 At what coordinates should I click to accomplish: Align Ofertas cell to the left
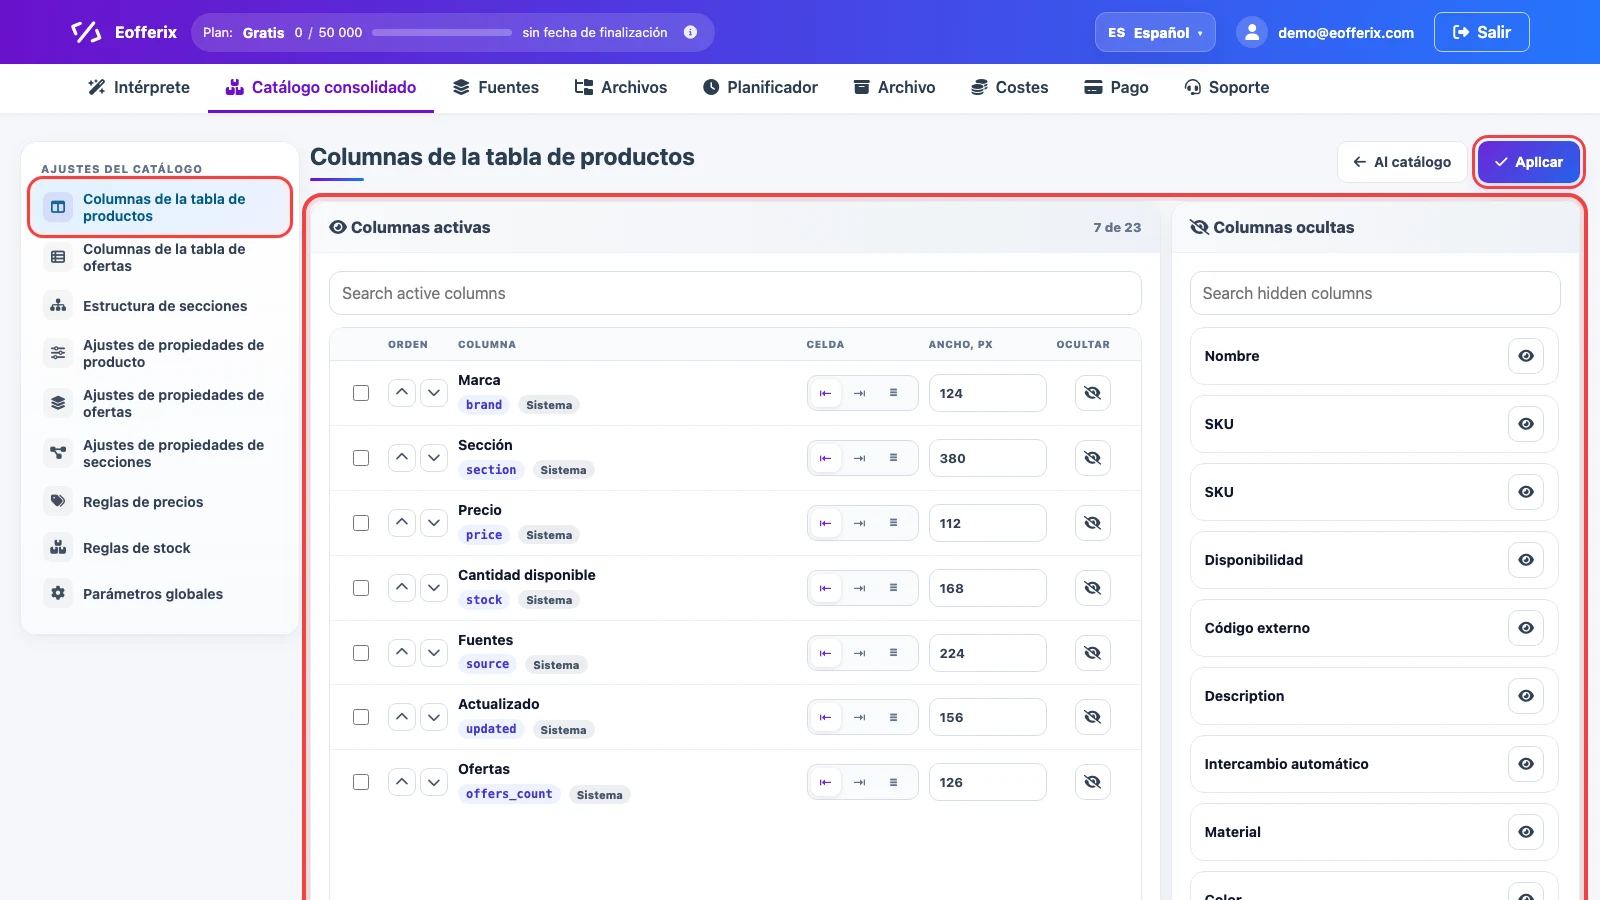pyautogui.click(x=825, y=782)
